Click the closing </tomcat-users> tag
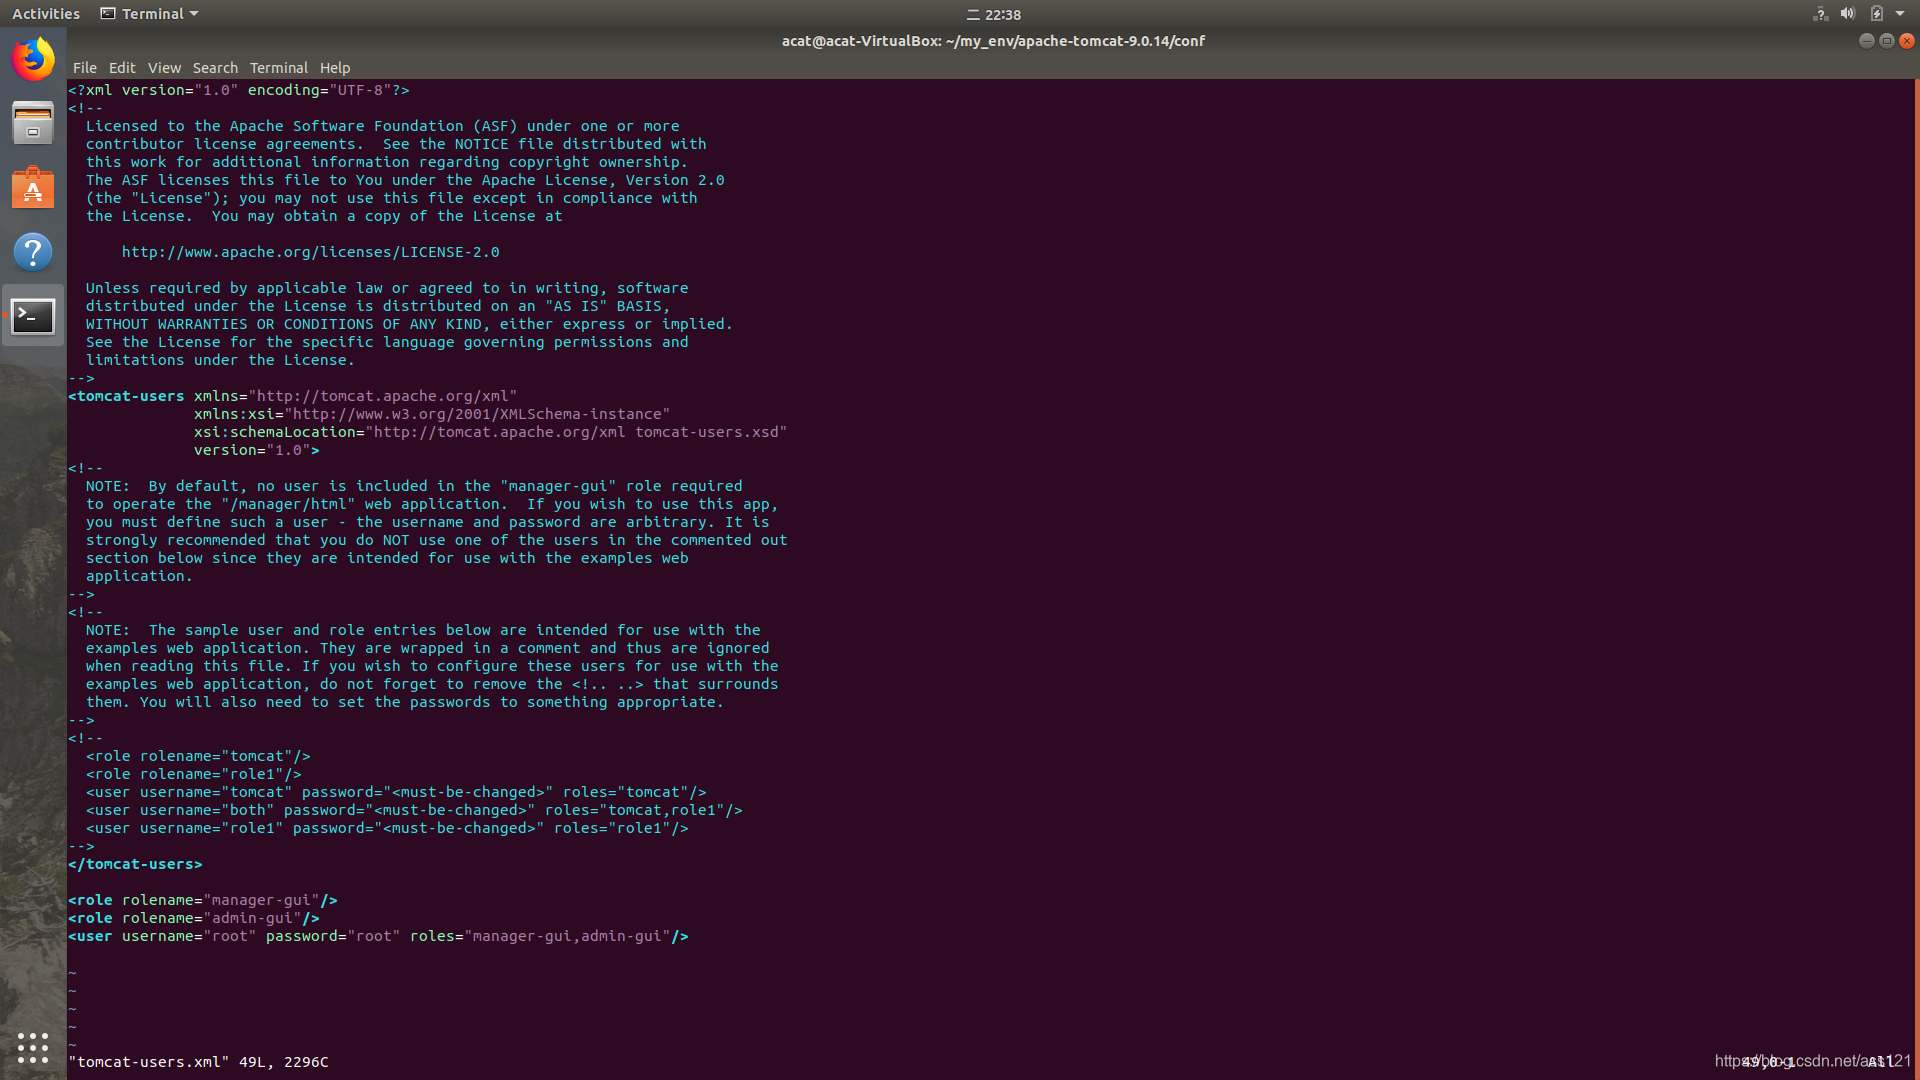This screenshot has width=1920, height=1080. [x=135, y=864]
